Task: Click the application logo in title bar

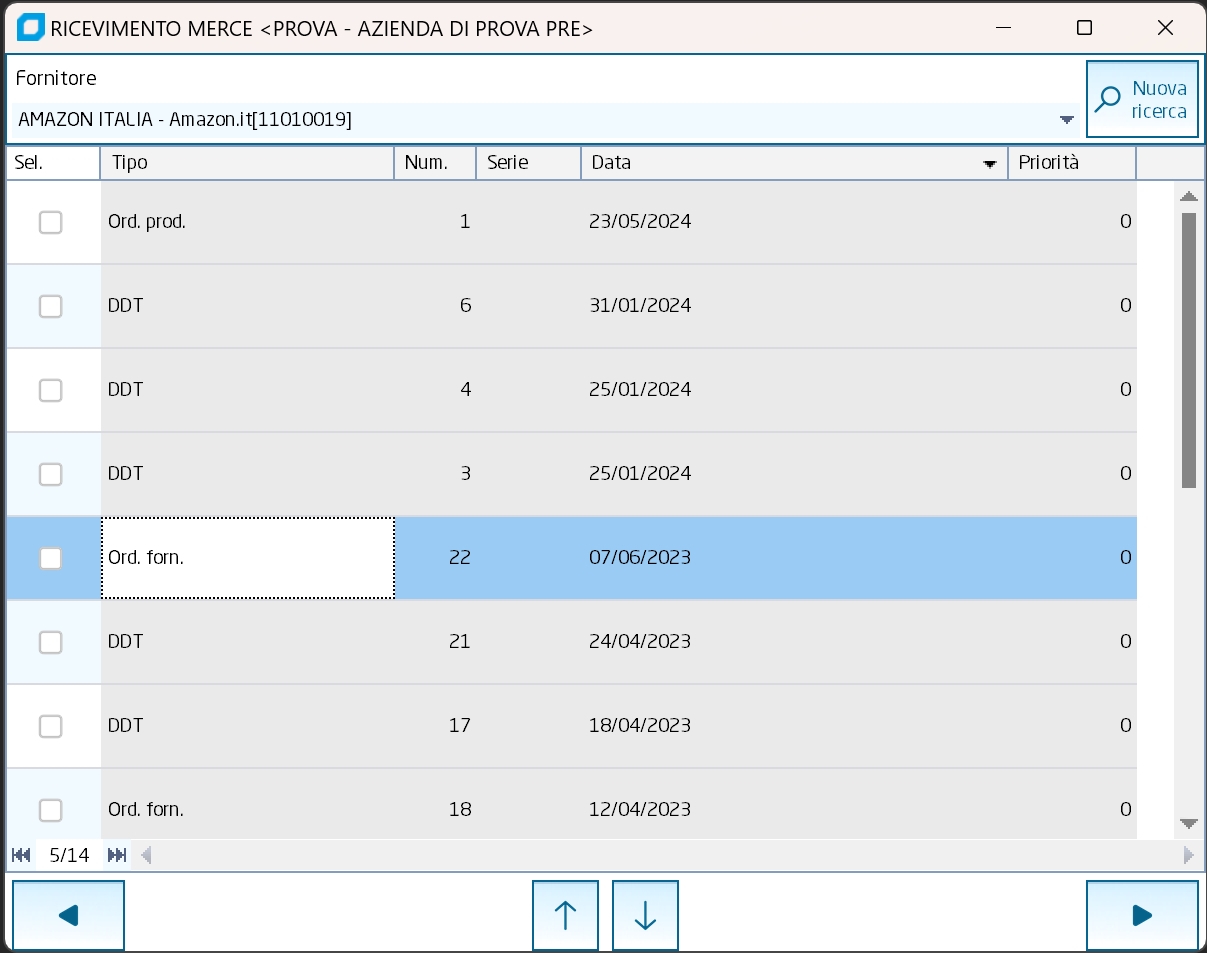Action: click(x=30, y=28)
